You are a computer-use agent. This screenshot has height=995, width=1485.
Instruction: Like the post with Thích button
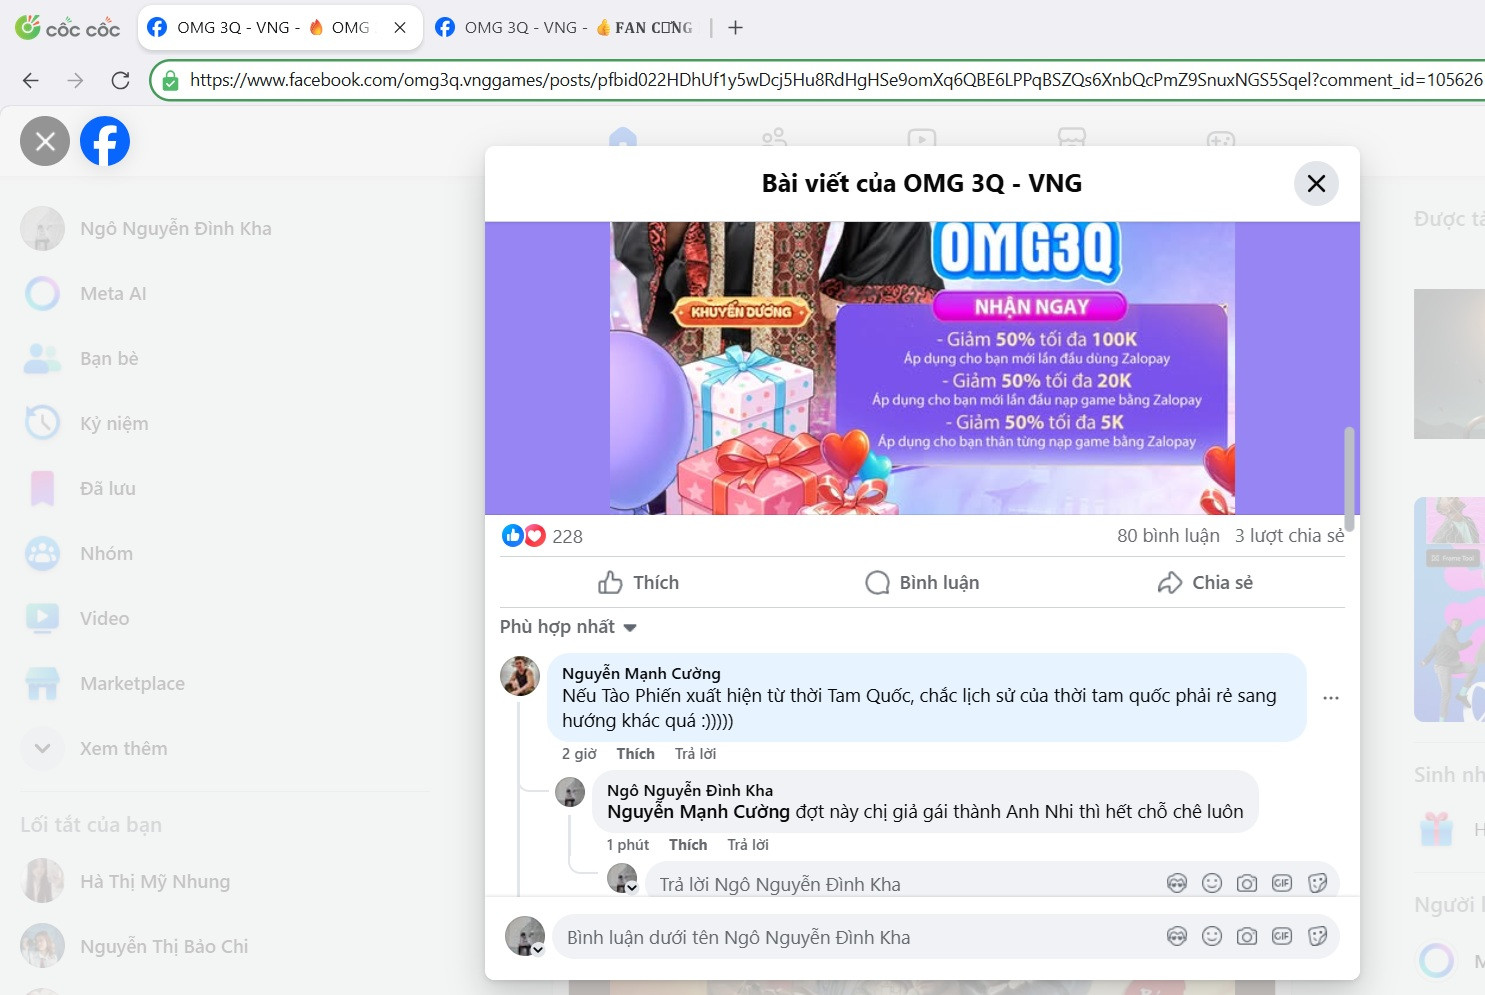click(x=638, y=582)
